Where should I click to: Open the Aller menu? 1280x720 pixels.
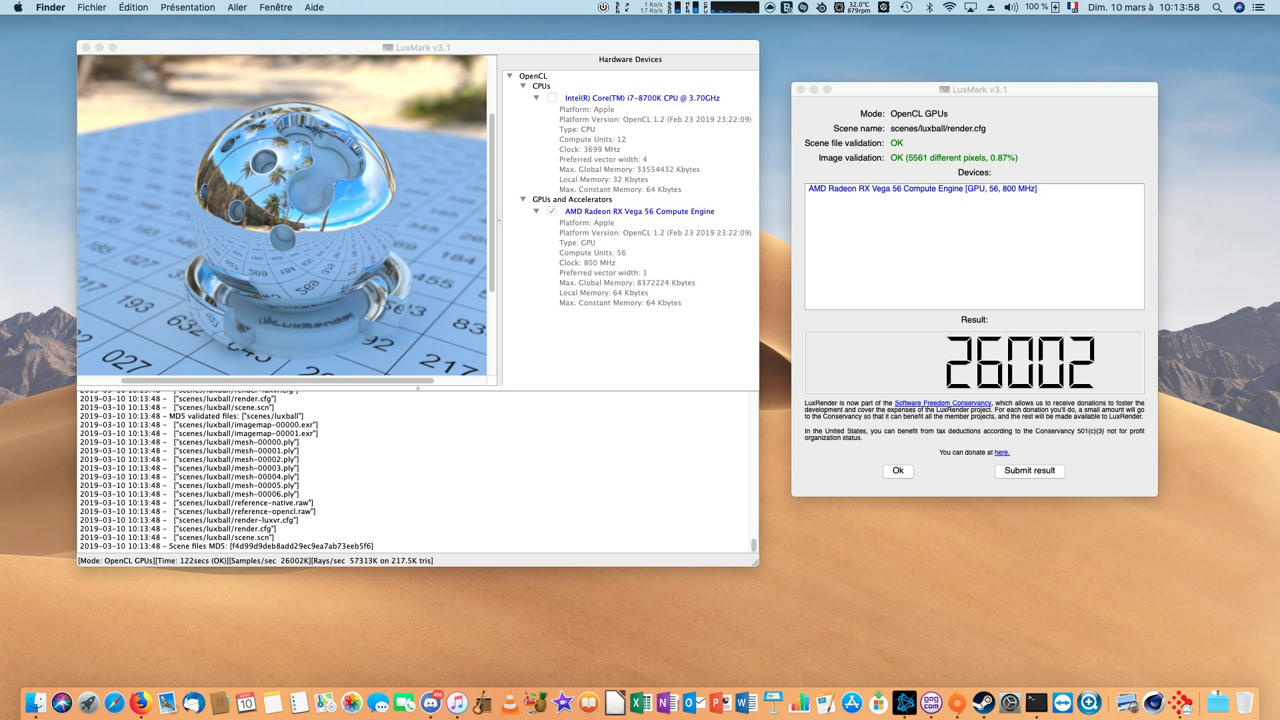(x=237, y=7)
